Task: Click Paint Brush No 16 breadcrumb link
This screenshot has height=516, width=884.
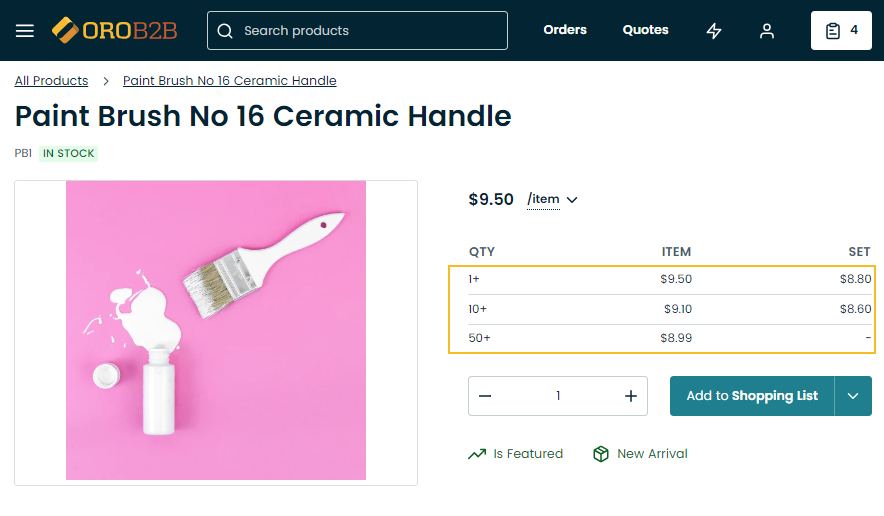Action: point(229,81)
